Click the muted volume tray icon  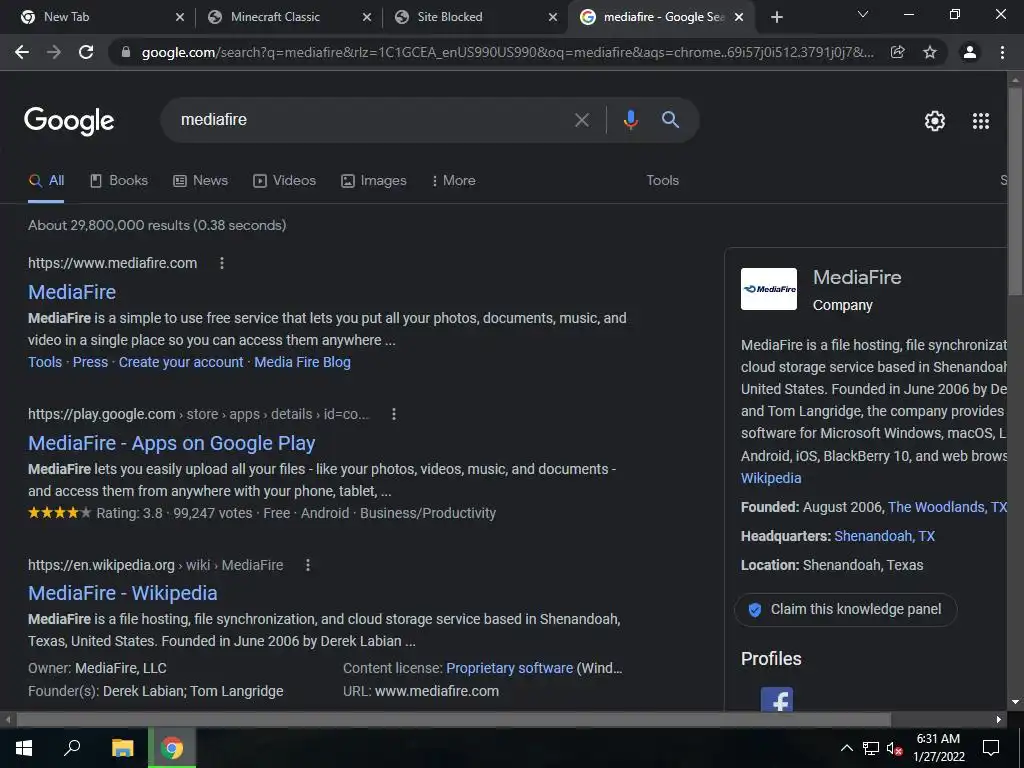(x=894, y=748)
